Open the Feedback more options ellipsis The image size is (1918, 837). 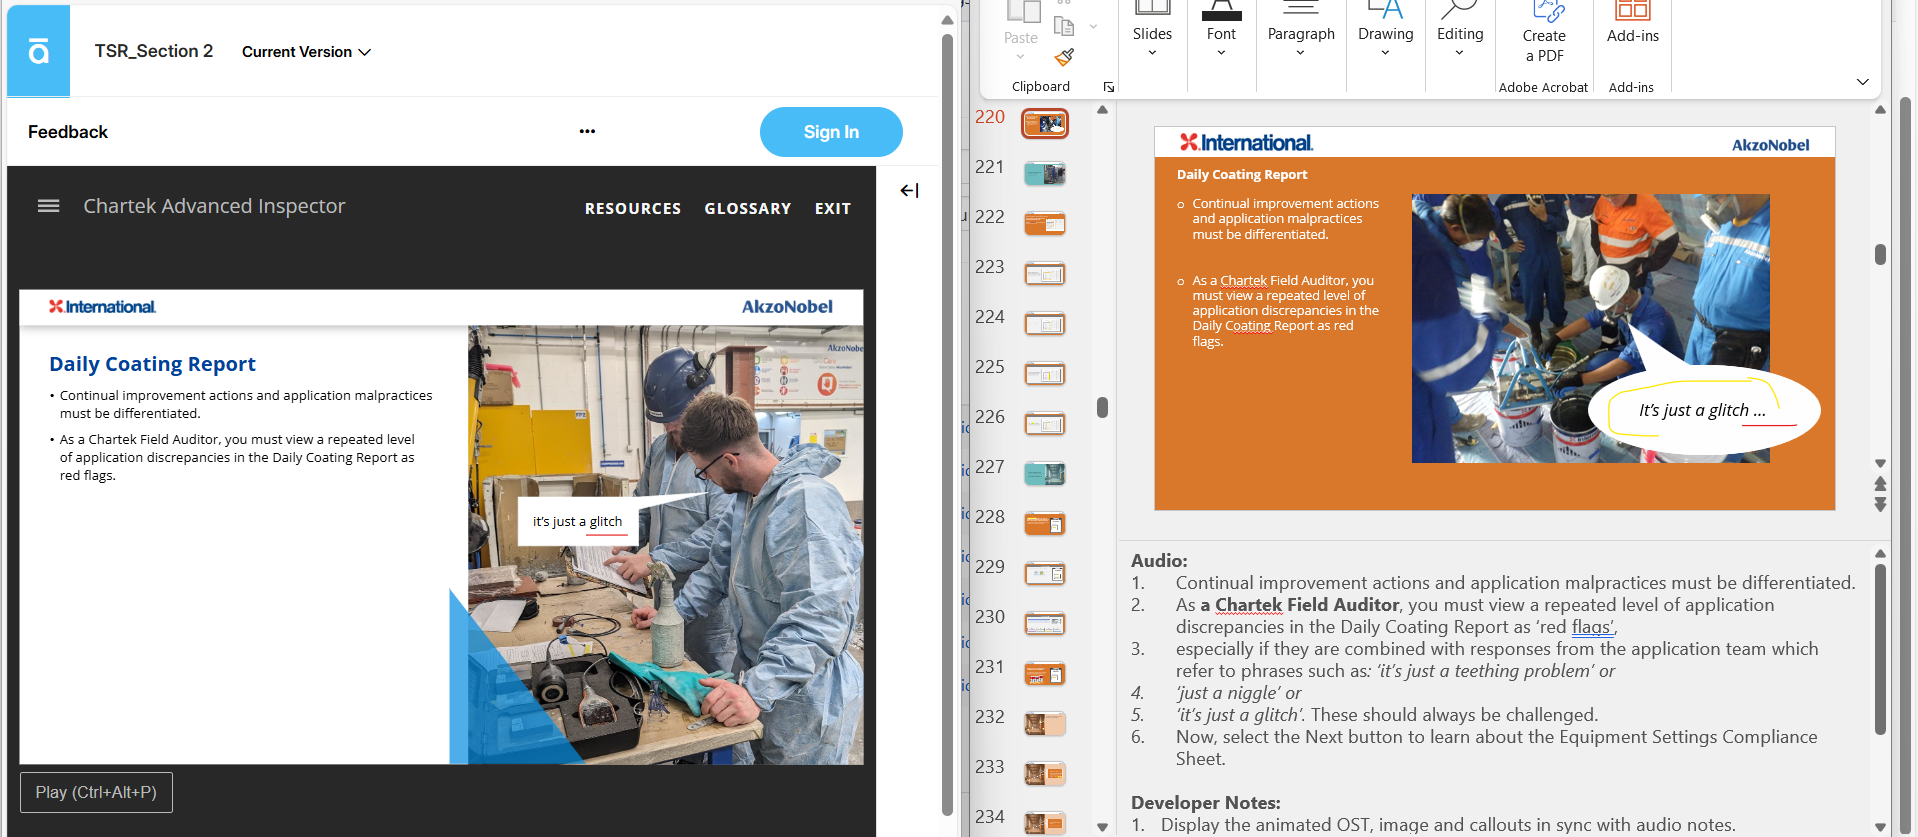click(587, 131)
